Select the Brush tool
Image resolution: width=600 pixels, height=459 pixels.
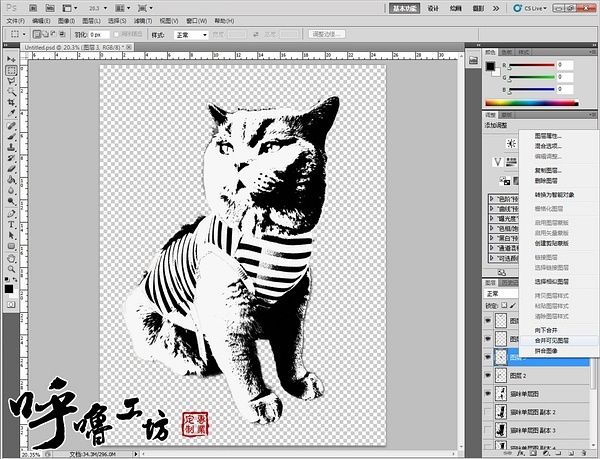tap(11, 137)
